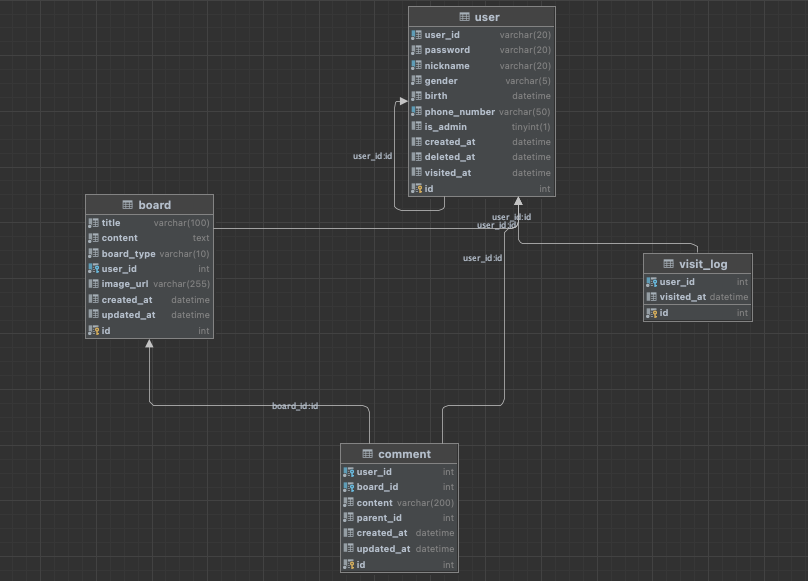Select the is_admin column name
Screen dimensions: 808x581
pos(445,127)
